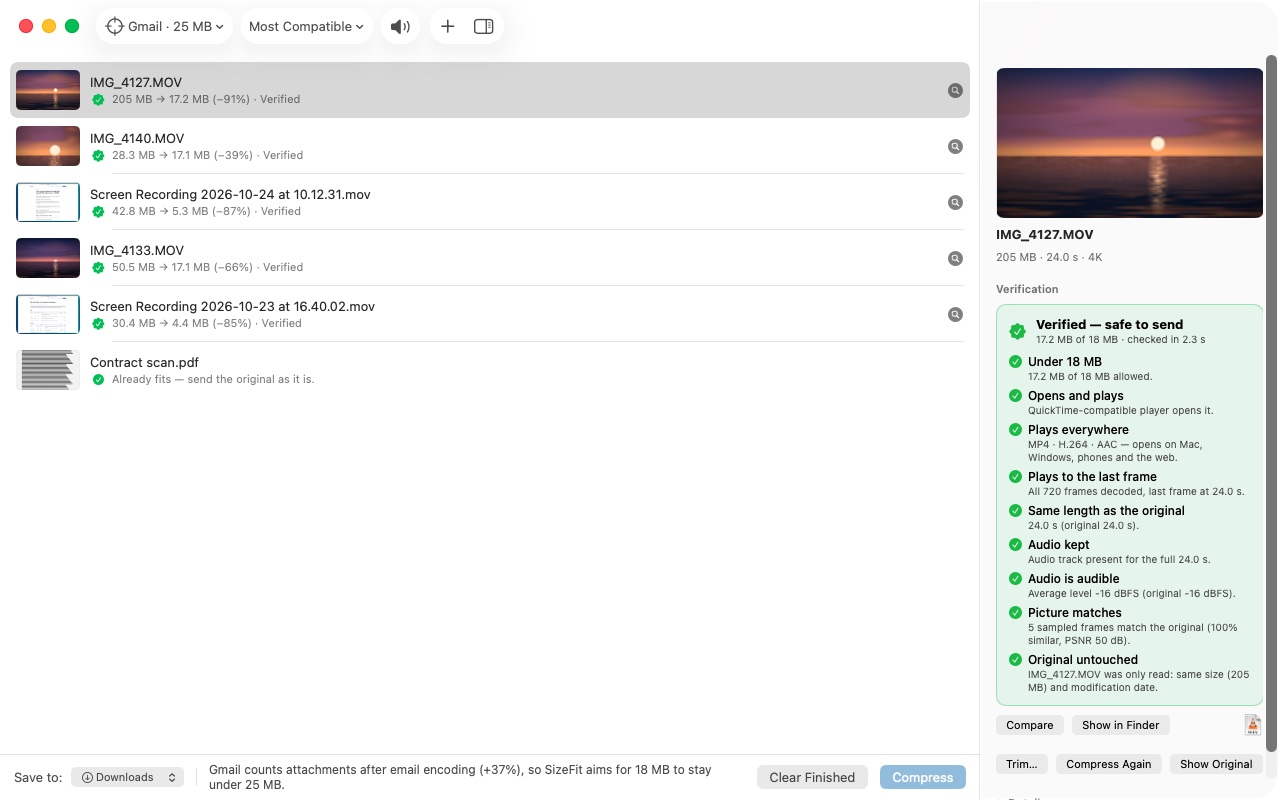
Task: Click magnifier icon for IMG_4127.MOV
Action: 955,91
